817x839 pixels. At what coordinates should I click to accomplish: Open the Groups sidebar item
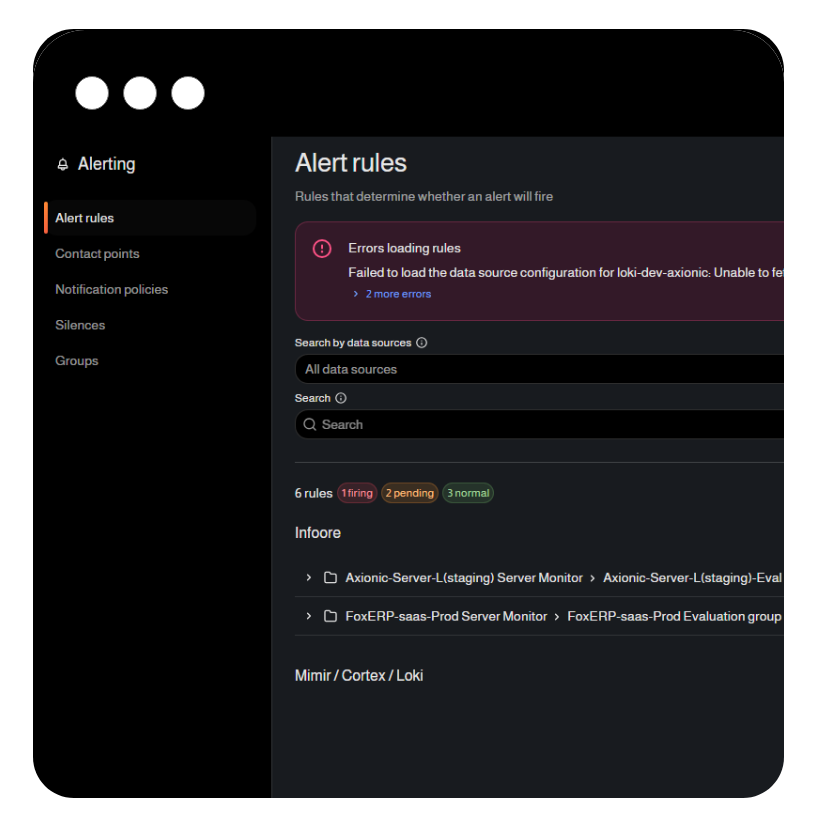(77, 361)
